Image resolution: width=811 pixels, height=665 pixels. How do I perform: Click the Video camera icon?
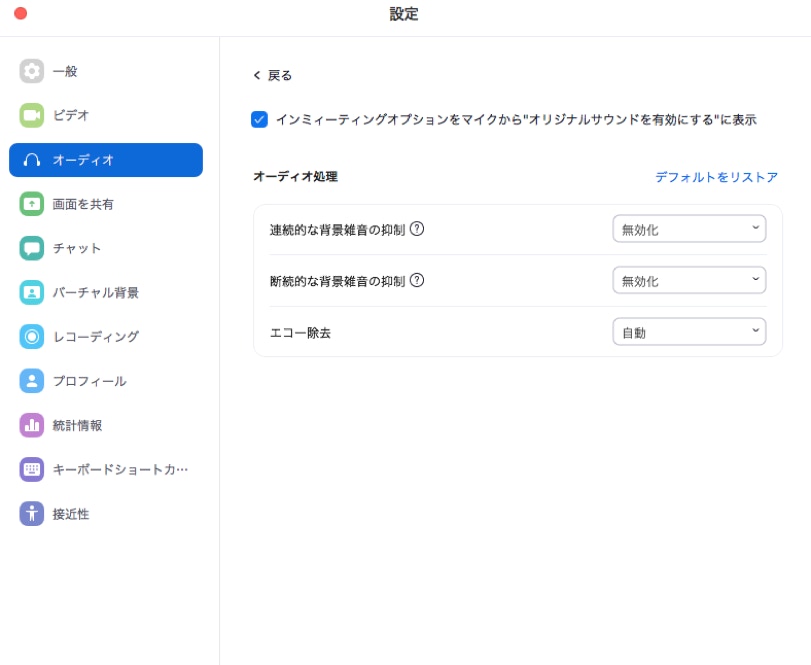[32, 115]
